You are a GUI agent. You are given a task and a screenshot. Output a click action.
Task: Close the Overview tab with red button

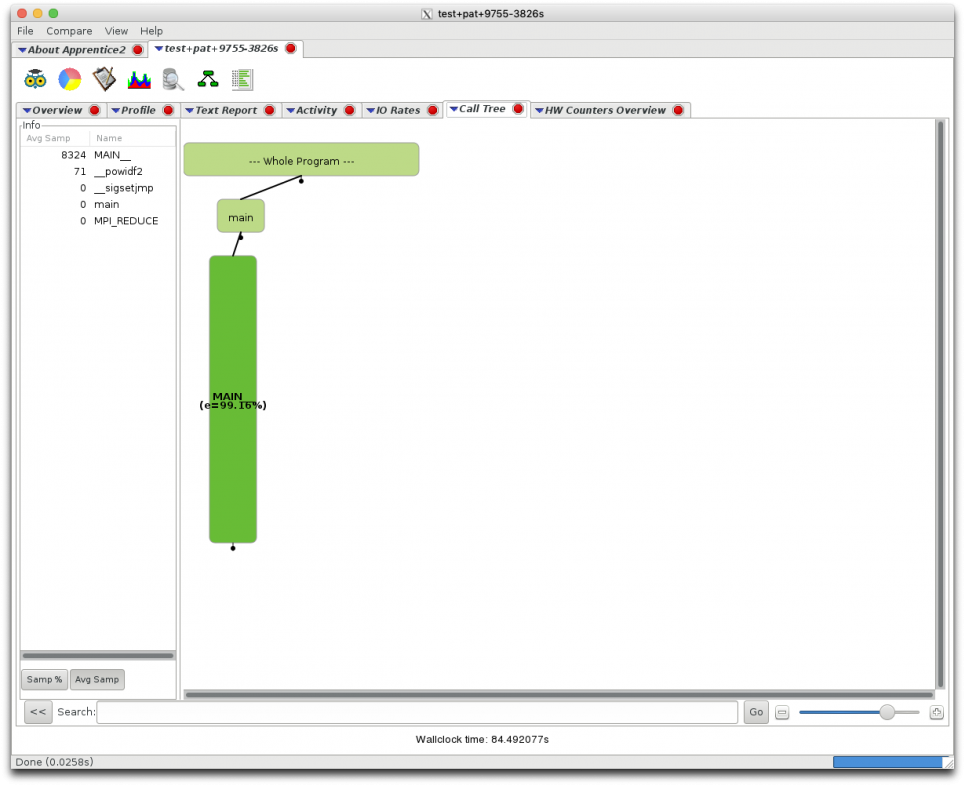point(95,110)
